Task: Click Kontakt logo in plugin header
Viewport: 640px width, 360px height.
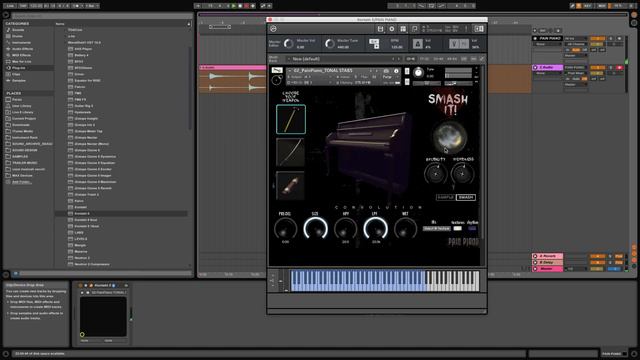Action: [273, 29]
